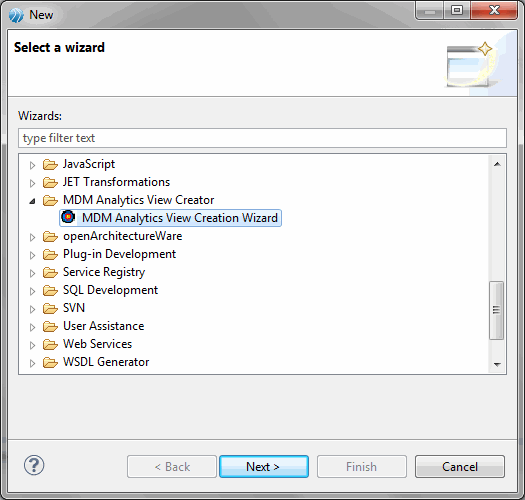Select the 'Plug-in Development' row text
Viewport: 525px width, 500px height.
pos(120,254)
